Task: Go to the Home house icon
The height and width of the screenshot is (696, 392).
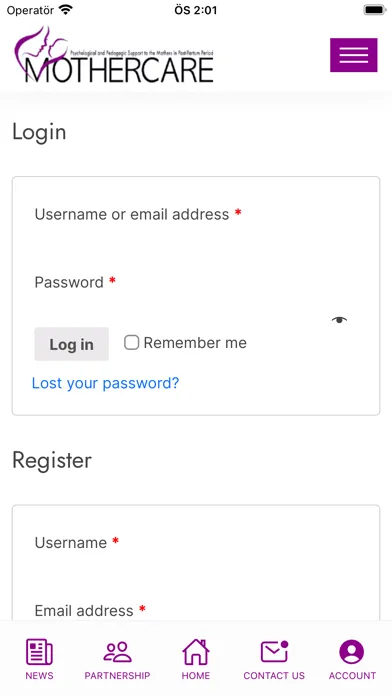Action: point(196,652)
